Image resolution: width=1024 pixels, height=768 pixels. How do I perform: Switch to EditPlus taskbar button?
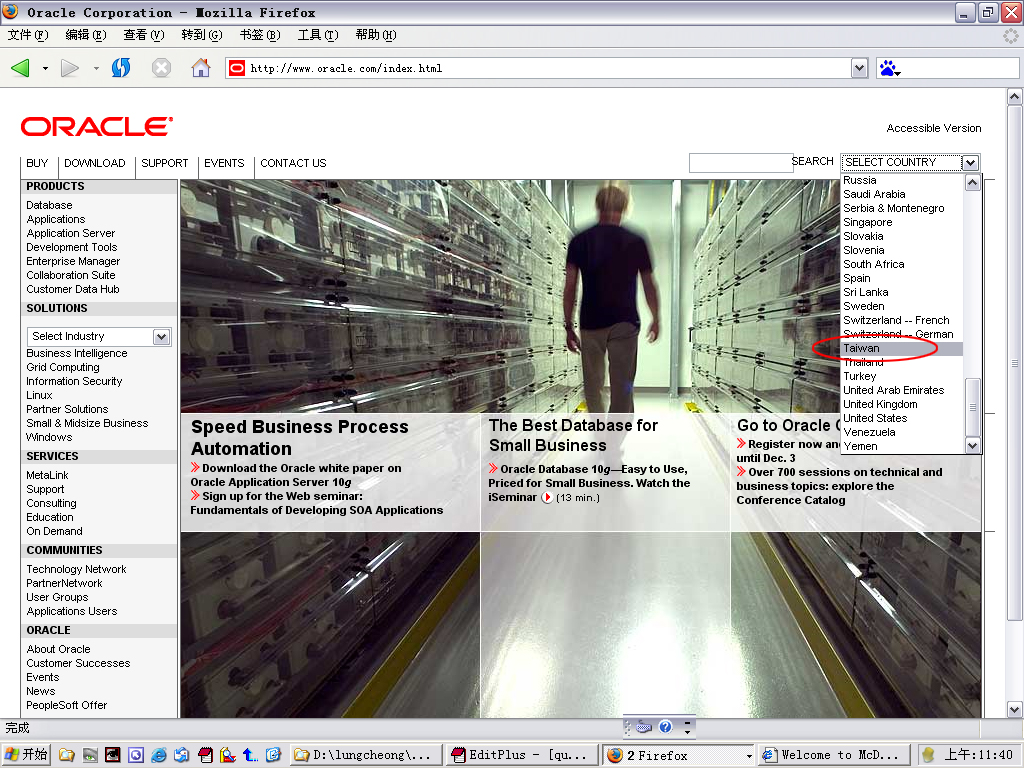point(523,755)
